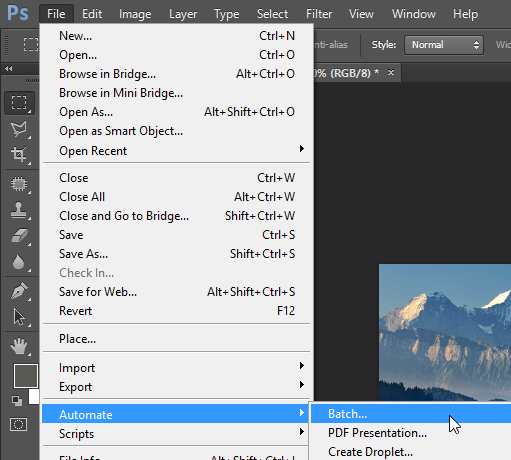Select the Path Selection tool
The width and height of the screenshot is (511, 460).
[19, 317]
